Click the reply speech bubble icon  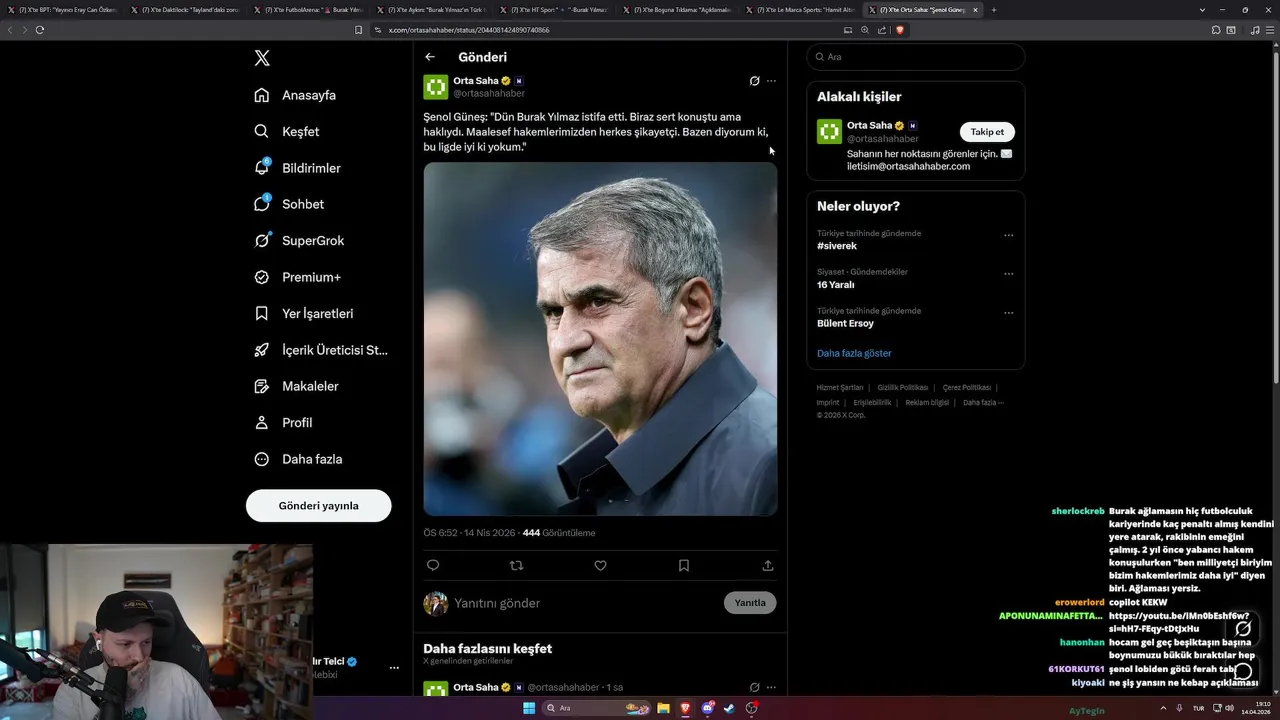(x=433, y=565)
